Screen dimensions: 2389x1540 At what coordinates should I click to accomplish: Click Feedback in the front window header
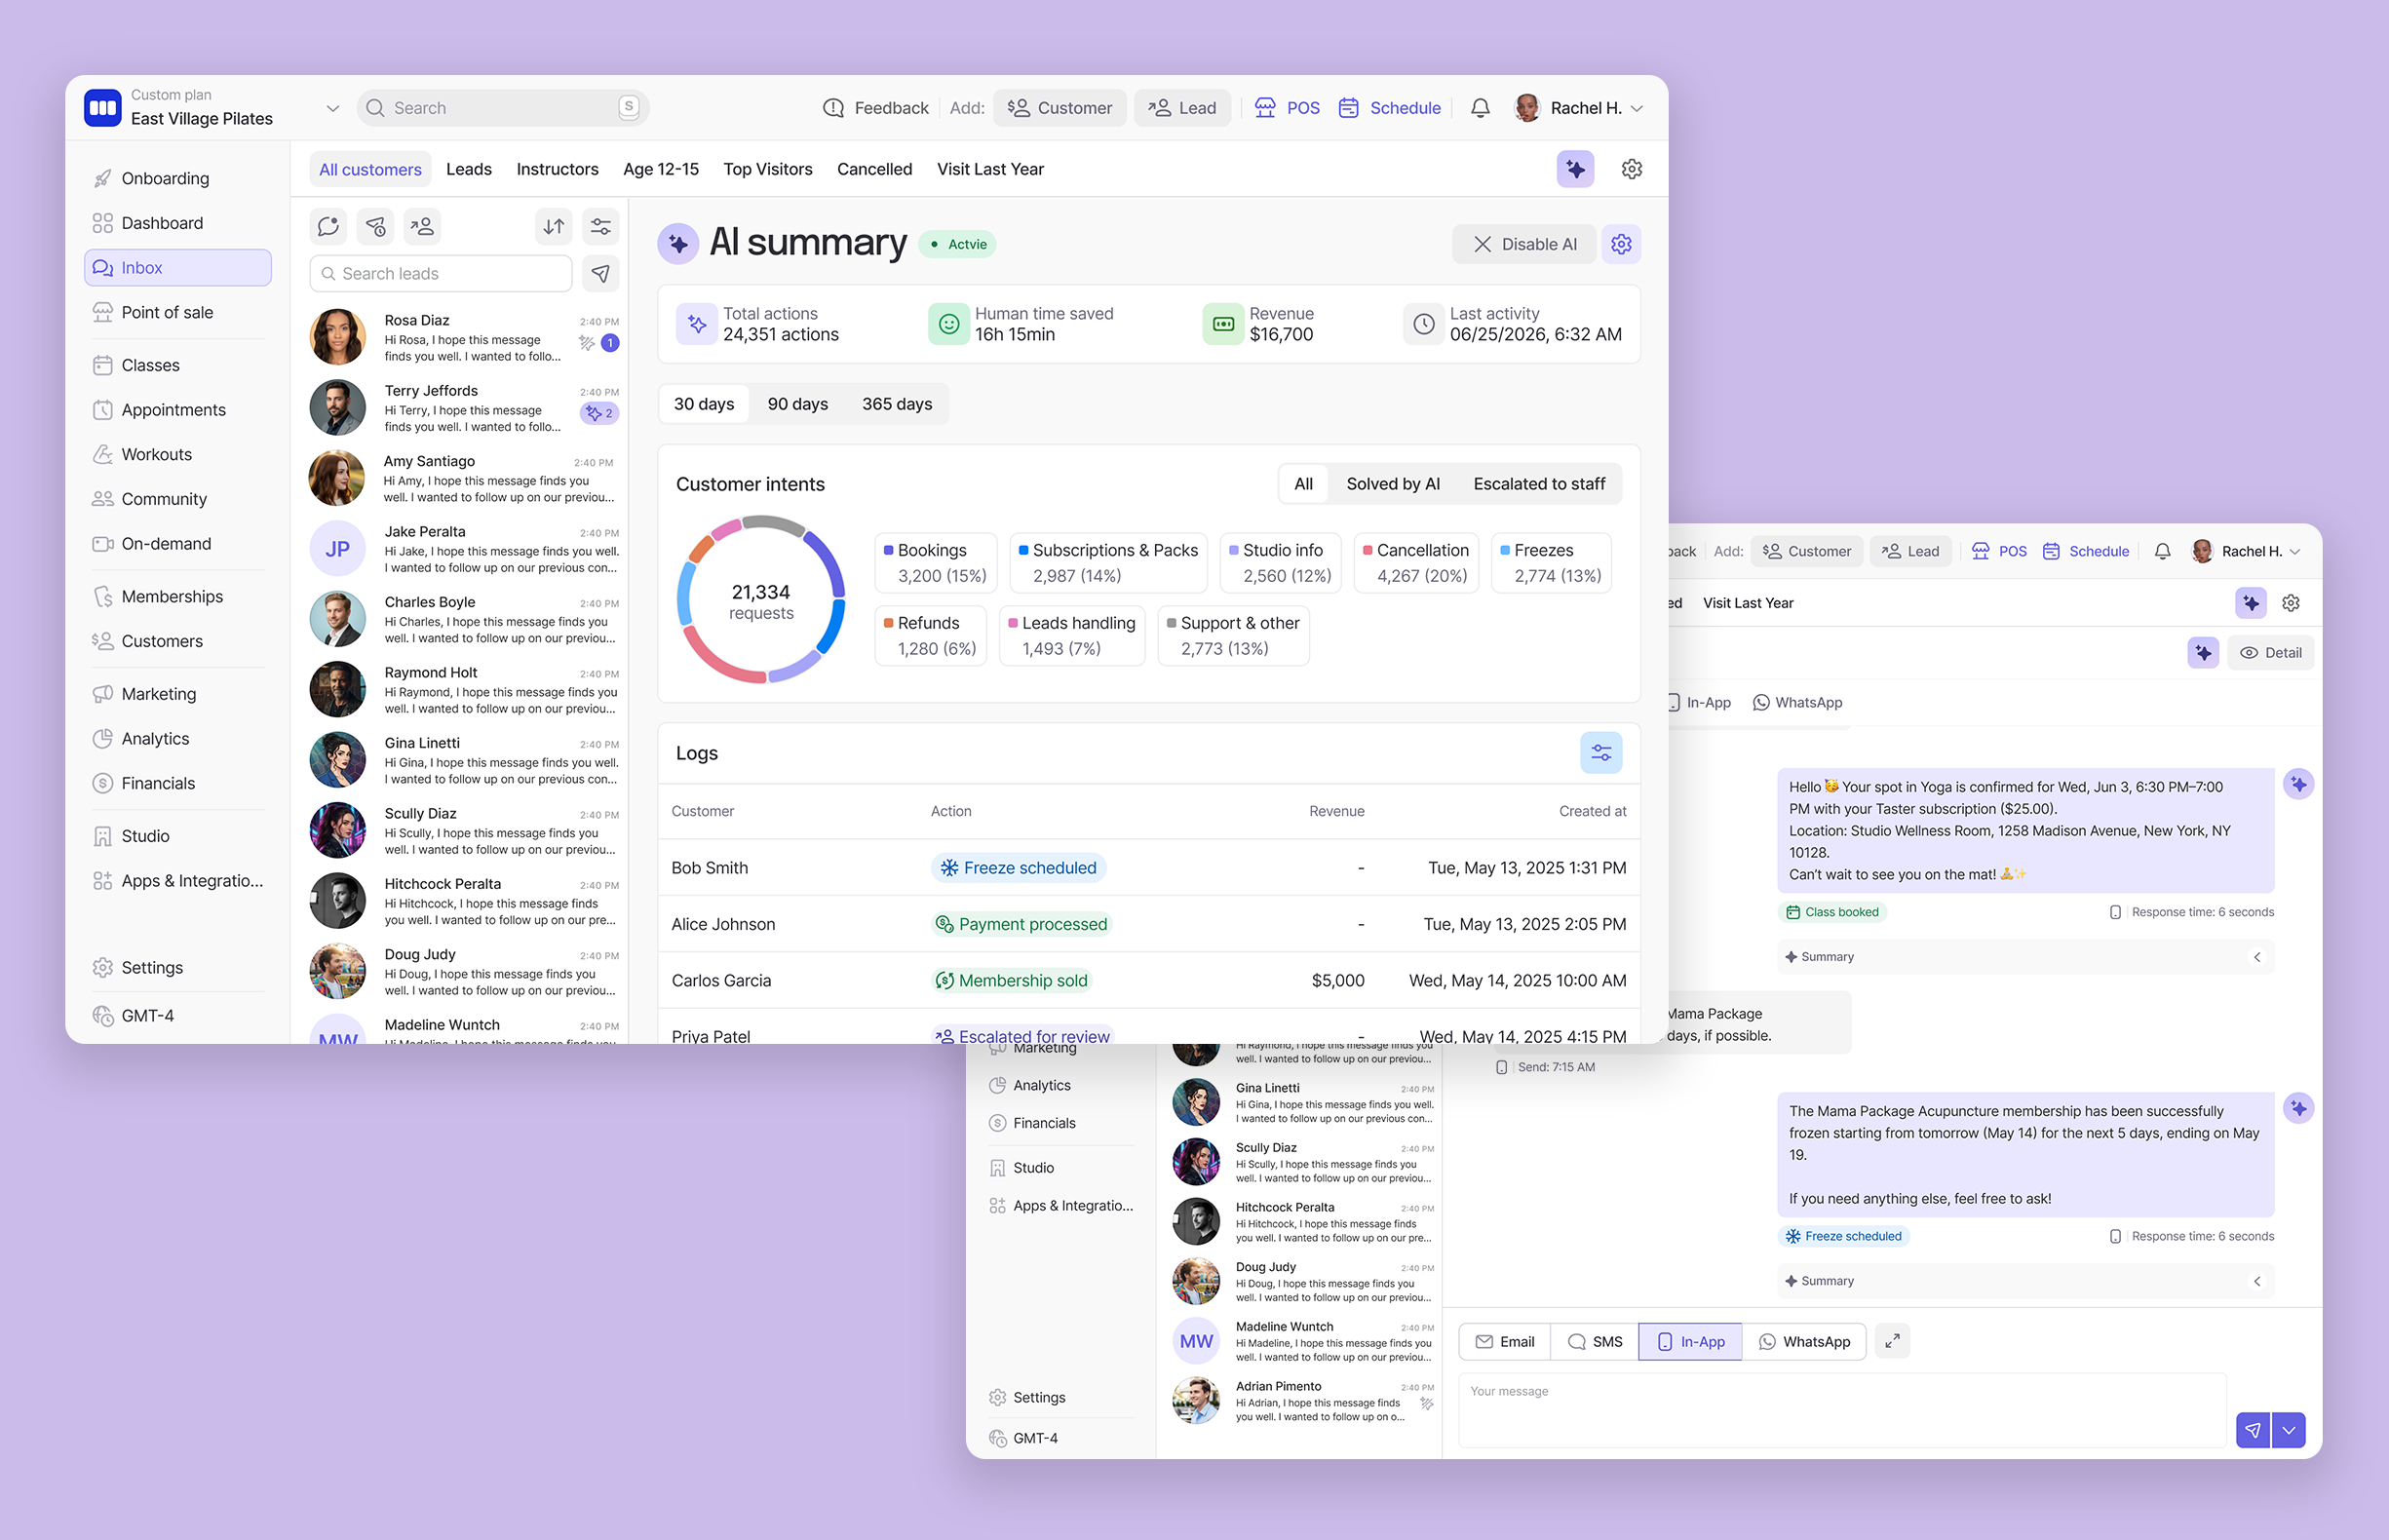tap(876, 108)
